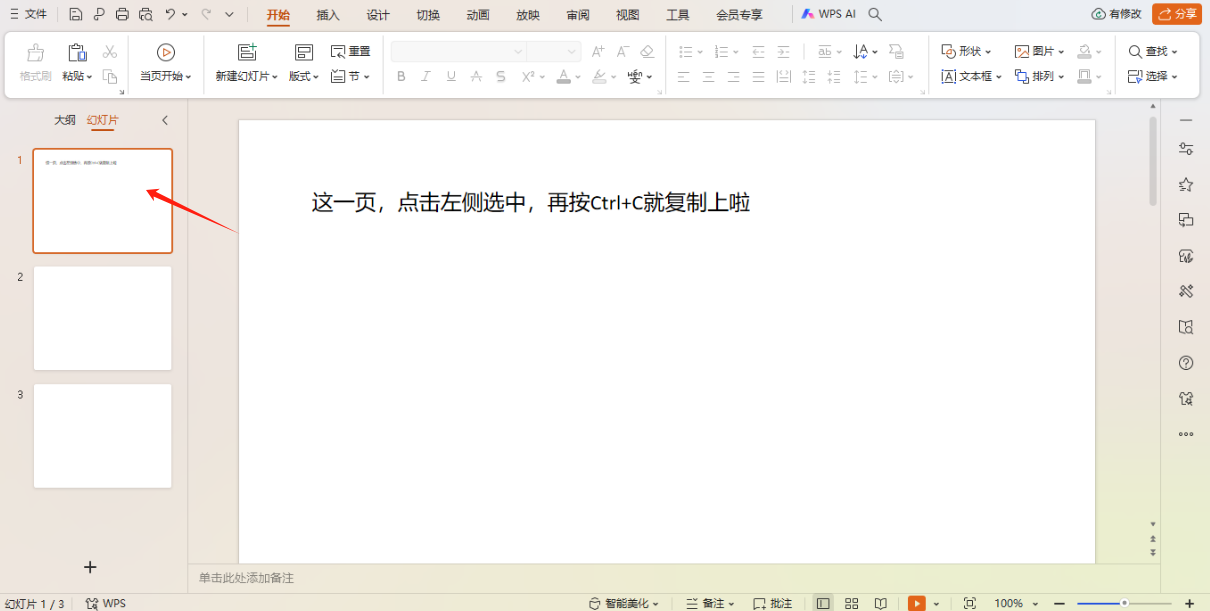Open the 查找 (Find) tool
1210x611 pixels.
click(x=1153, y=50)
